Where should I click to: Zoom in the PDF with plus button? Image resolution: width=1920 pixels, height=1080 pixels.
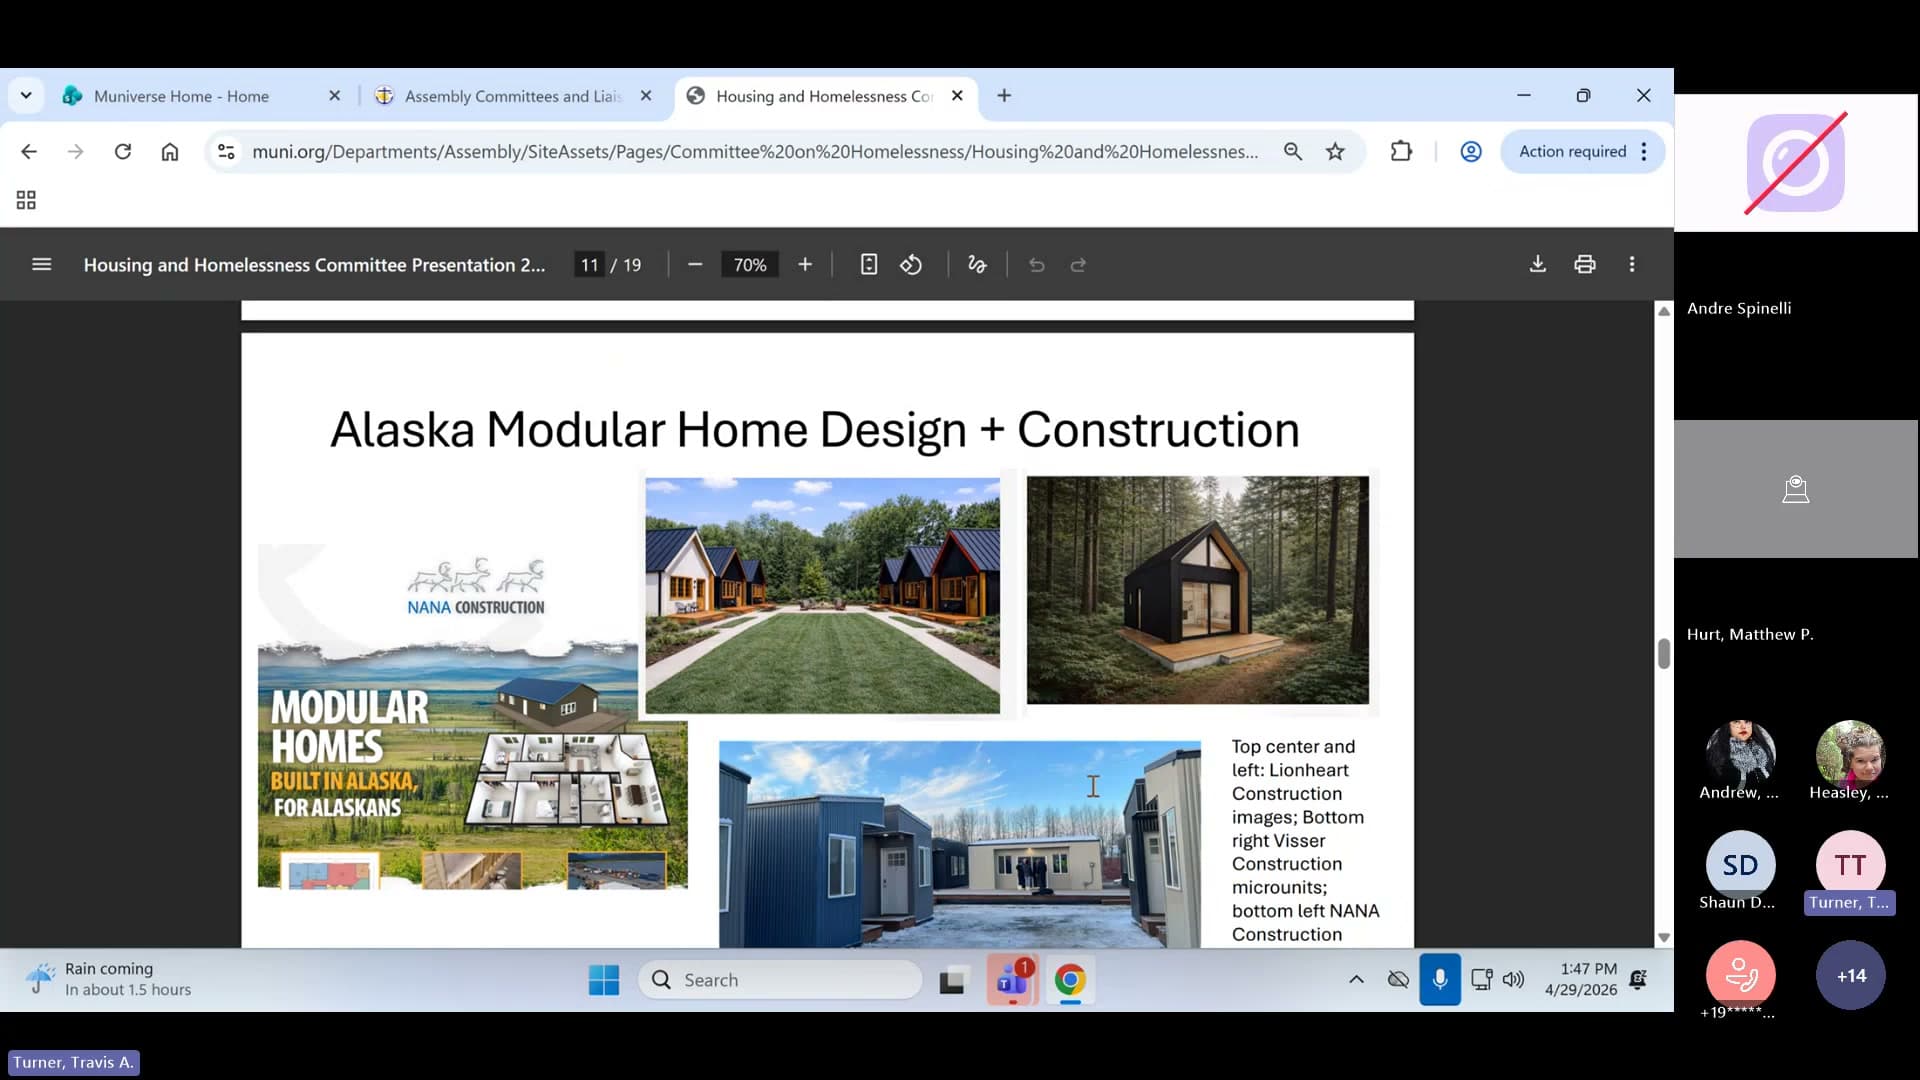(x=805, y=265)
